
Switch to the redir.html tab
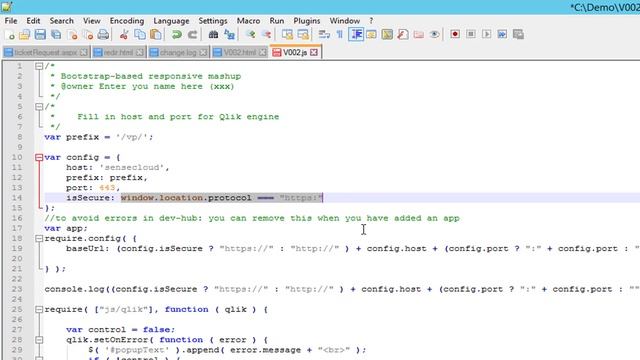[x=118, y=52]
